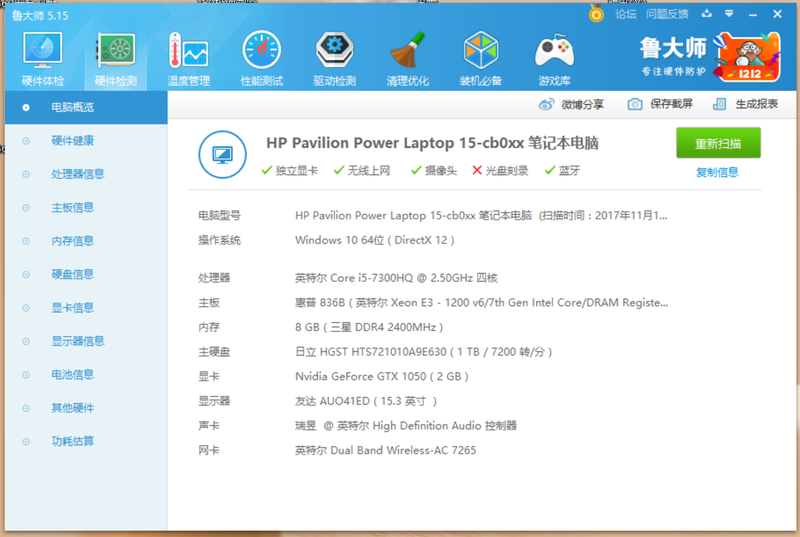The width and height of the screenshot is (800, 537).
Task: Click the 驱动检测 driver detection icon
Action: tap(334, 56)
